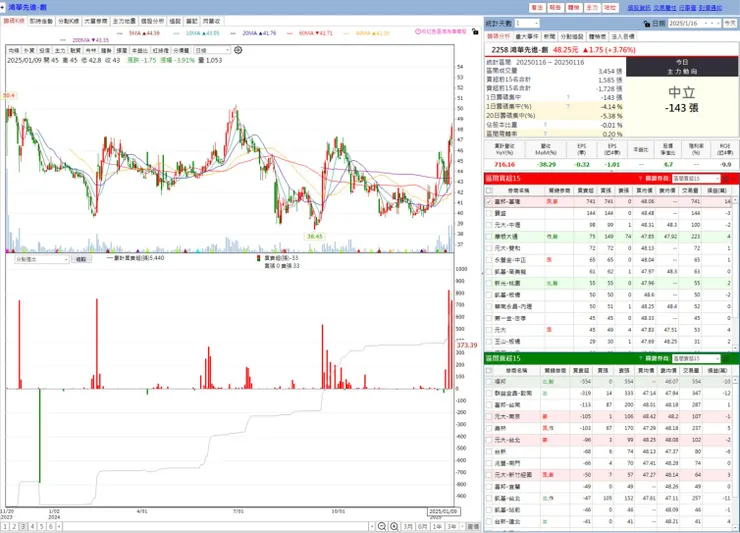Click the 20MA legend line color
This screenshot has width=740, height=533.
click(233, 34)
